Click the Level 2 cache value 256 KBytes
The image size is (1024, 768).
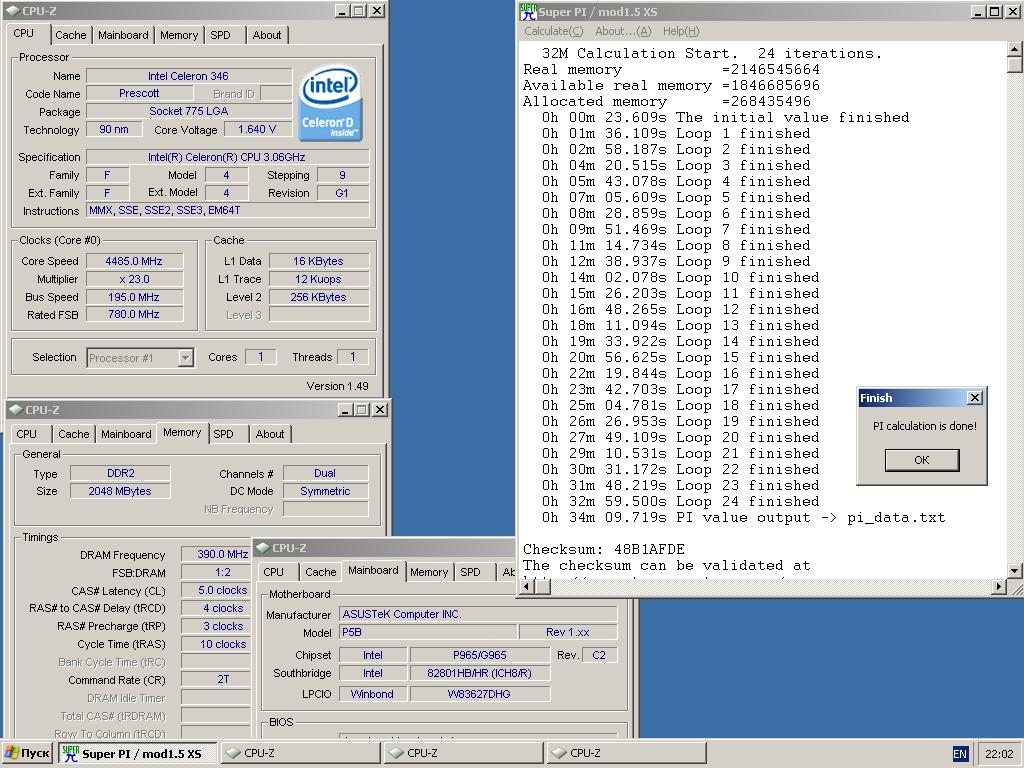(x=319, y=297)
